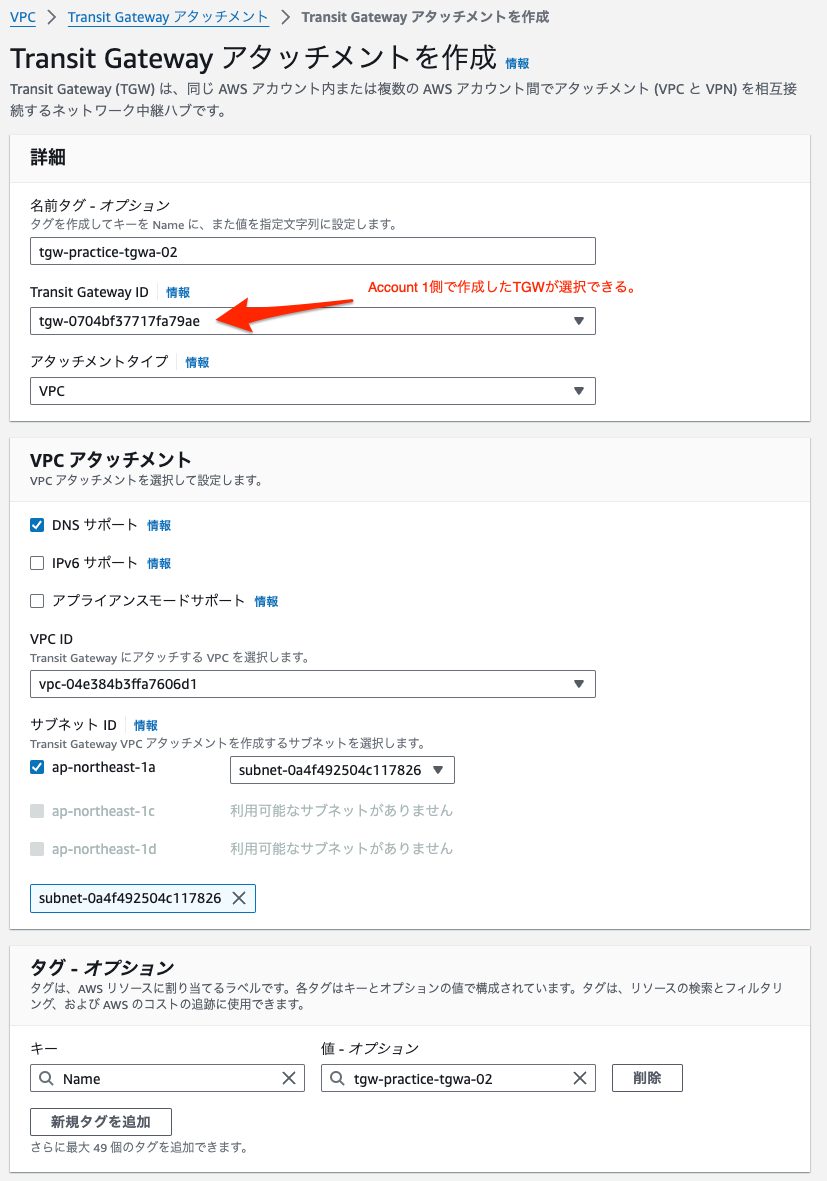Click the magnifier icon in the value field
This screenshot has height=1181, width=827.
[336, 1078]
